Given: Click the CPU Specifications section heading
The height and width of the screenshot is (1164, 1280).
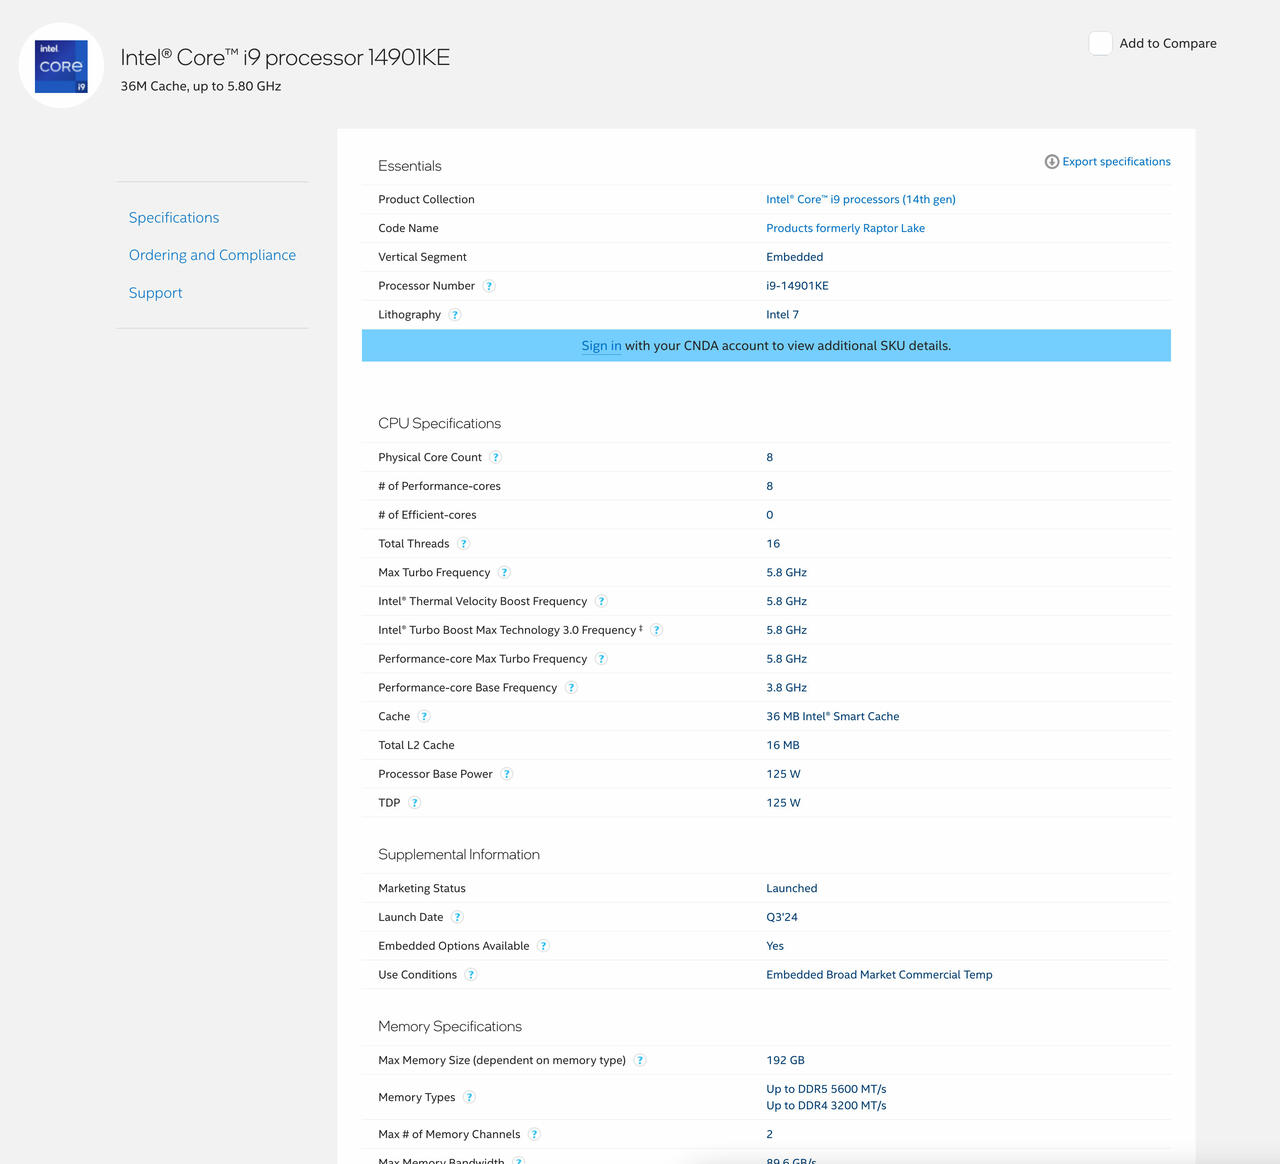Looking at the screenshot, I should point(439,424).
